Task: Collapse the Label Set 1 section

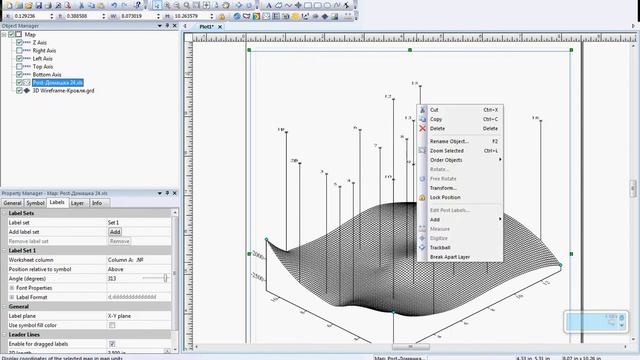Action: pyautogui.click(x=4, y=250)
